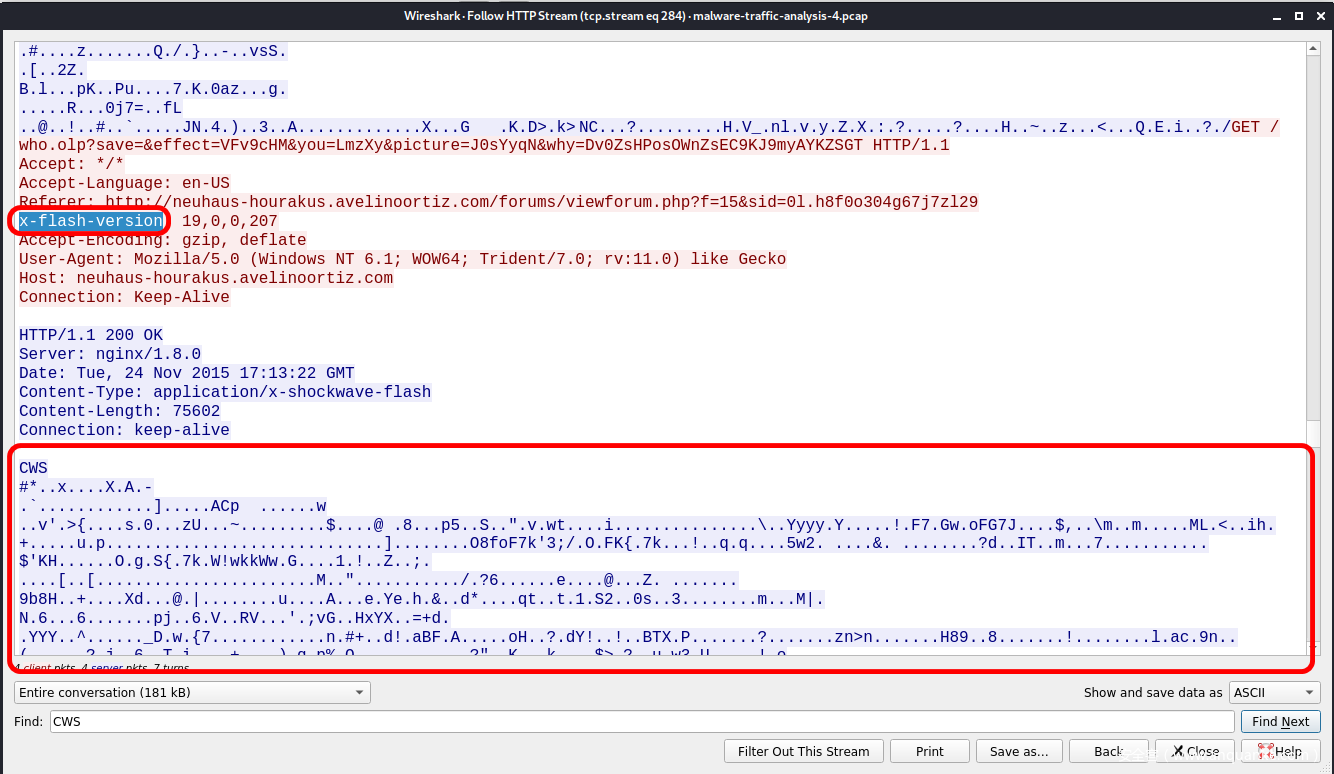Click the request's Connection: Keep-Alive line
Image resolution: width=1334 pixels, height=774 pixels.
[124, 297]
